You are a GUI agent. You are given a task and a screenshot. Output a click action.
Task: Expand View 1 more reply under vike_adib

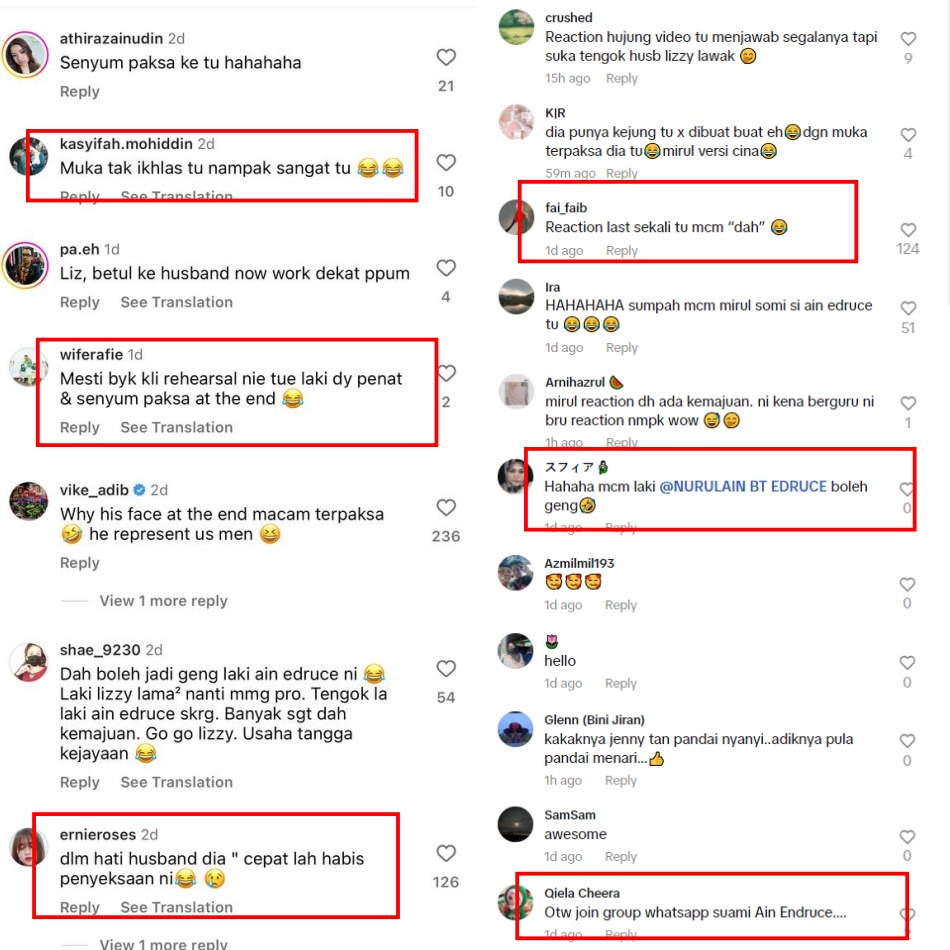tap(164, 601)
